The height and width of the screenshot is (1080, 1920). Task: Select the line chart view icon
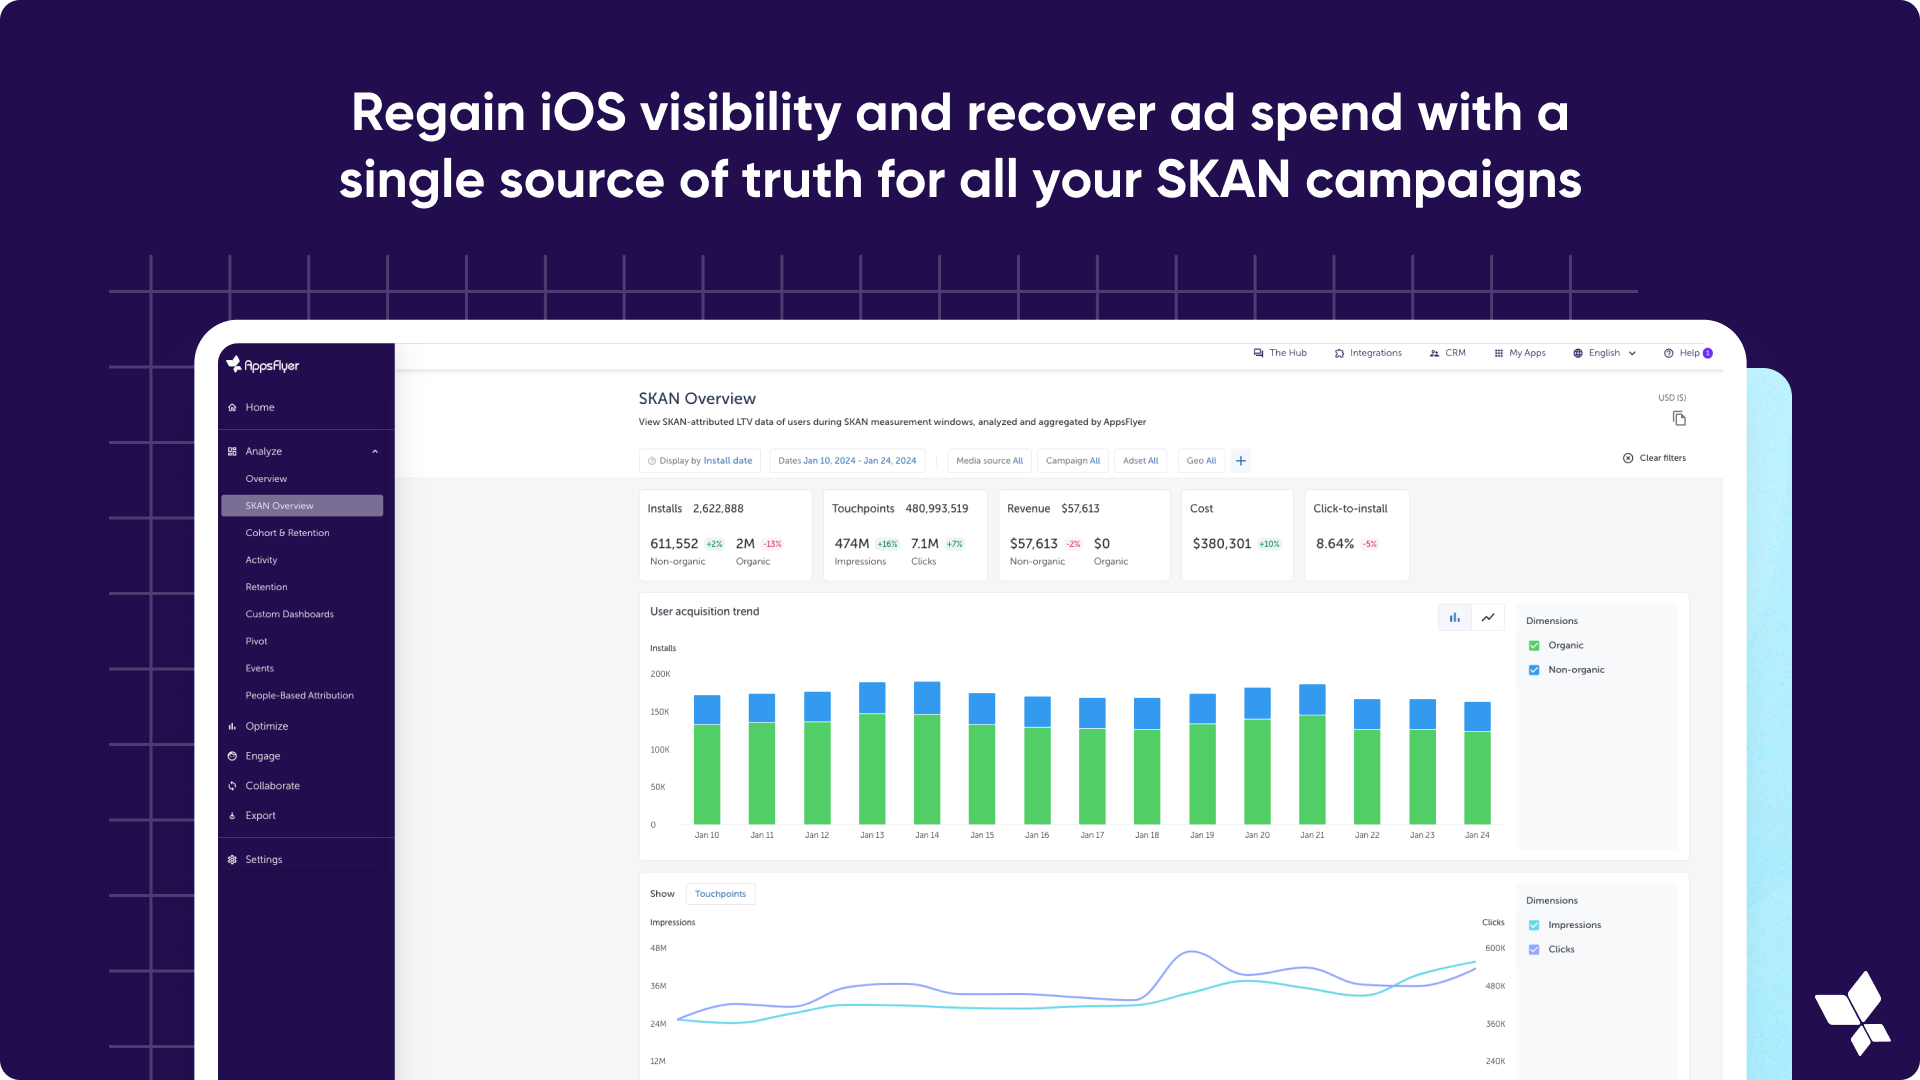coord(1487,616)
